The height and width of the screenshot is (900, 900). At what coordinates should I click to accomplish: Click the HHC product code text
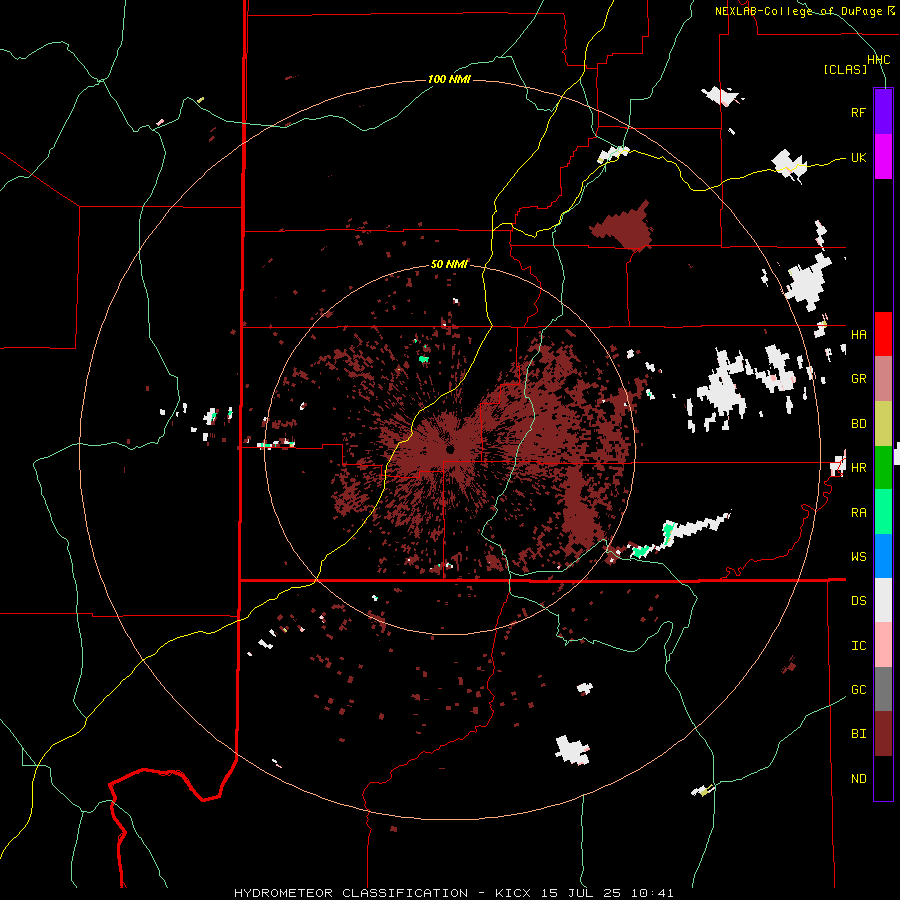[x=879, y=60]
